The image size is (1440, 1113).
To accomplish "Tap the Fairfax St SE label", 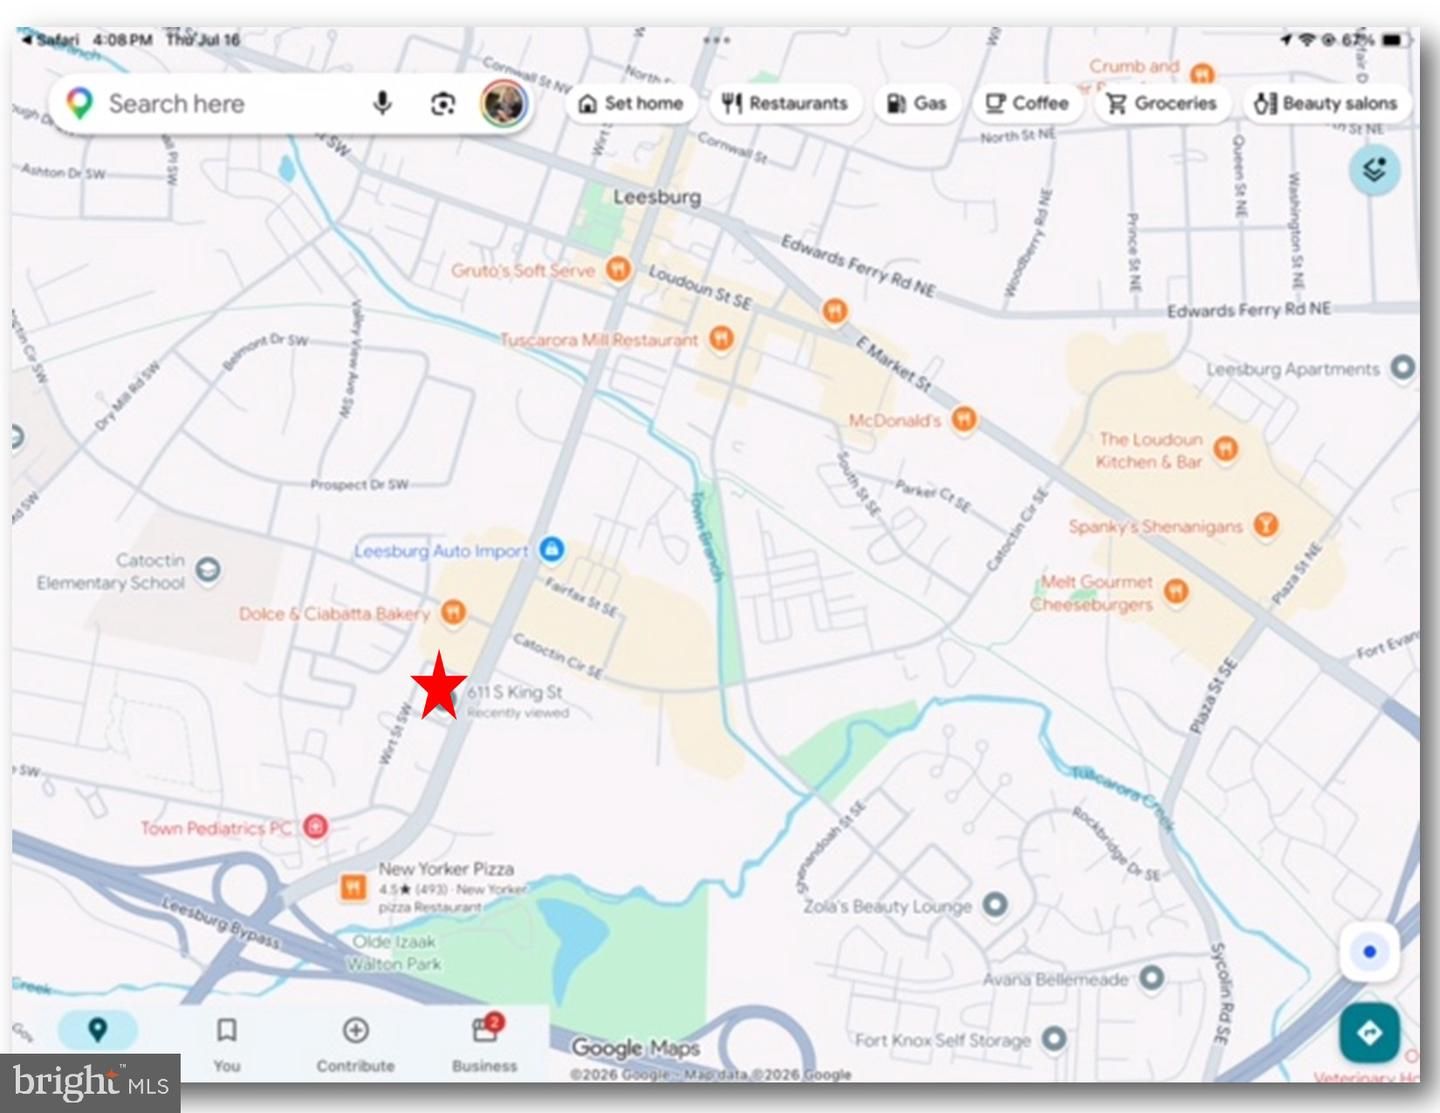I will pos(581,596).
